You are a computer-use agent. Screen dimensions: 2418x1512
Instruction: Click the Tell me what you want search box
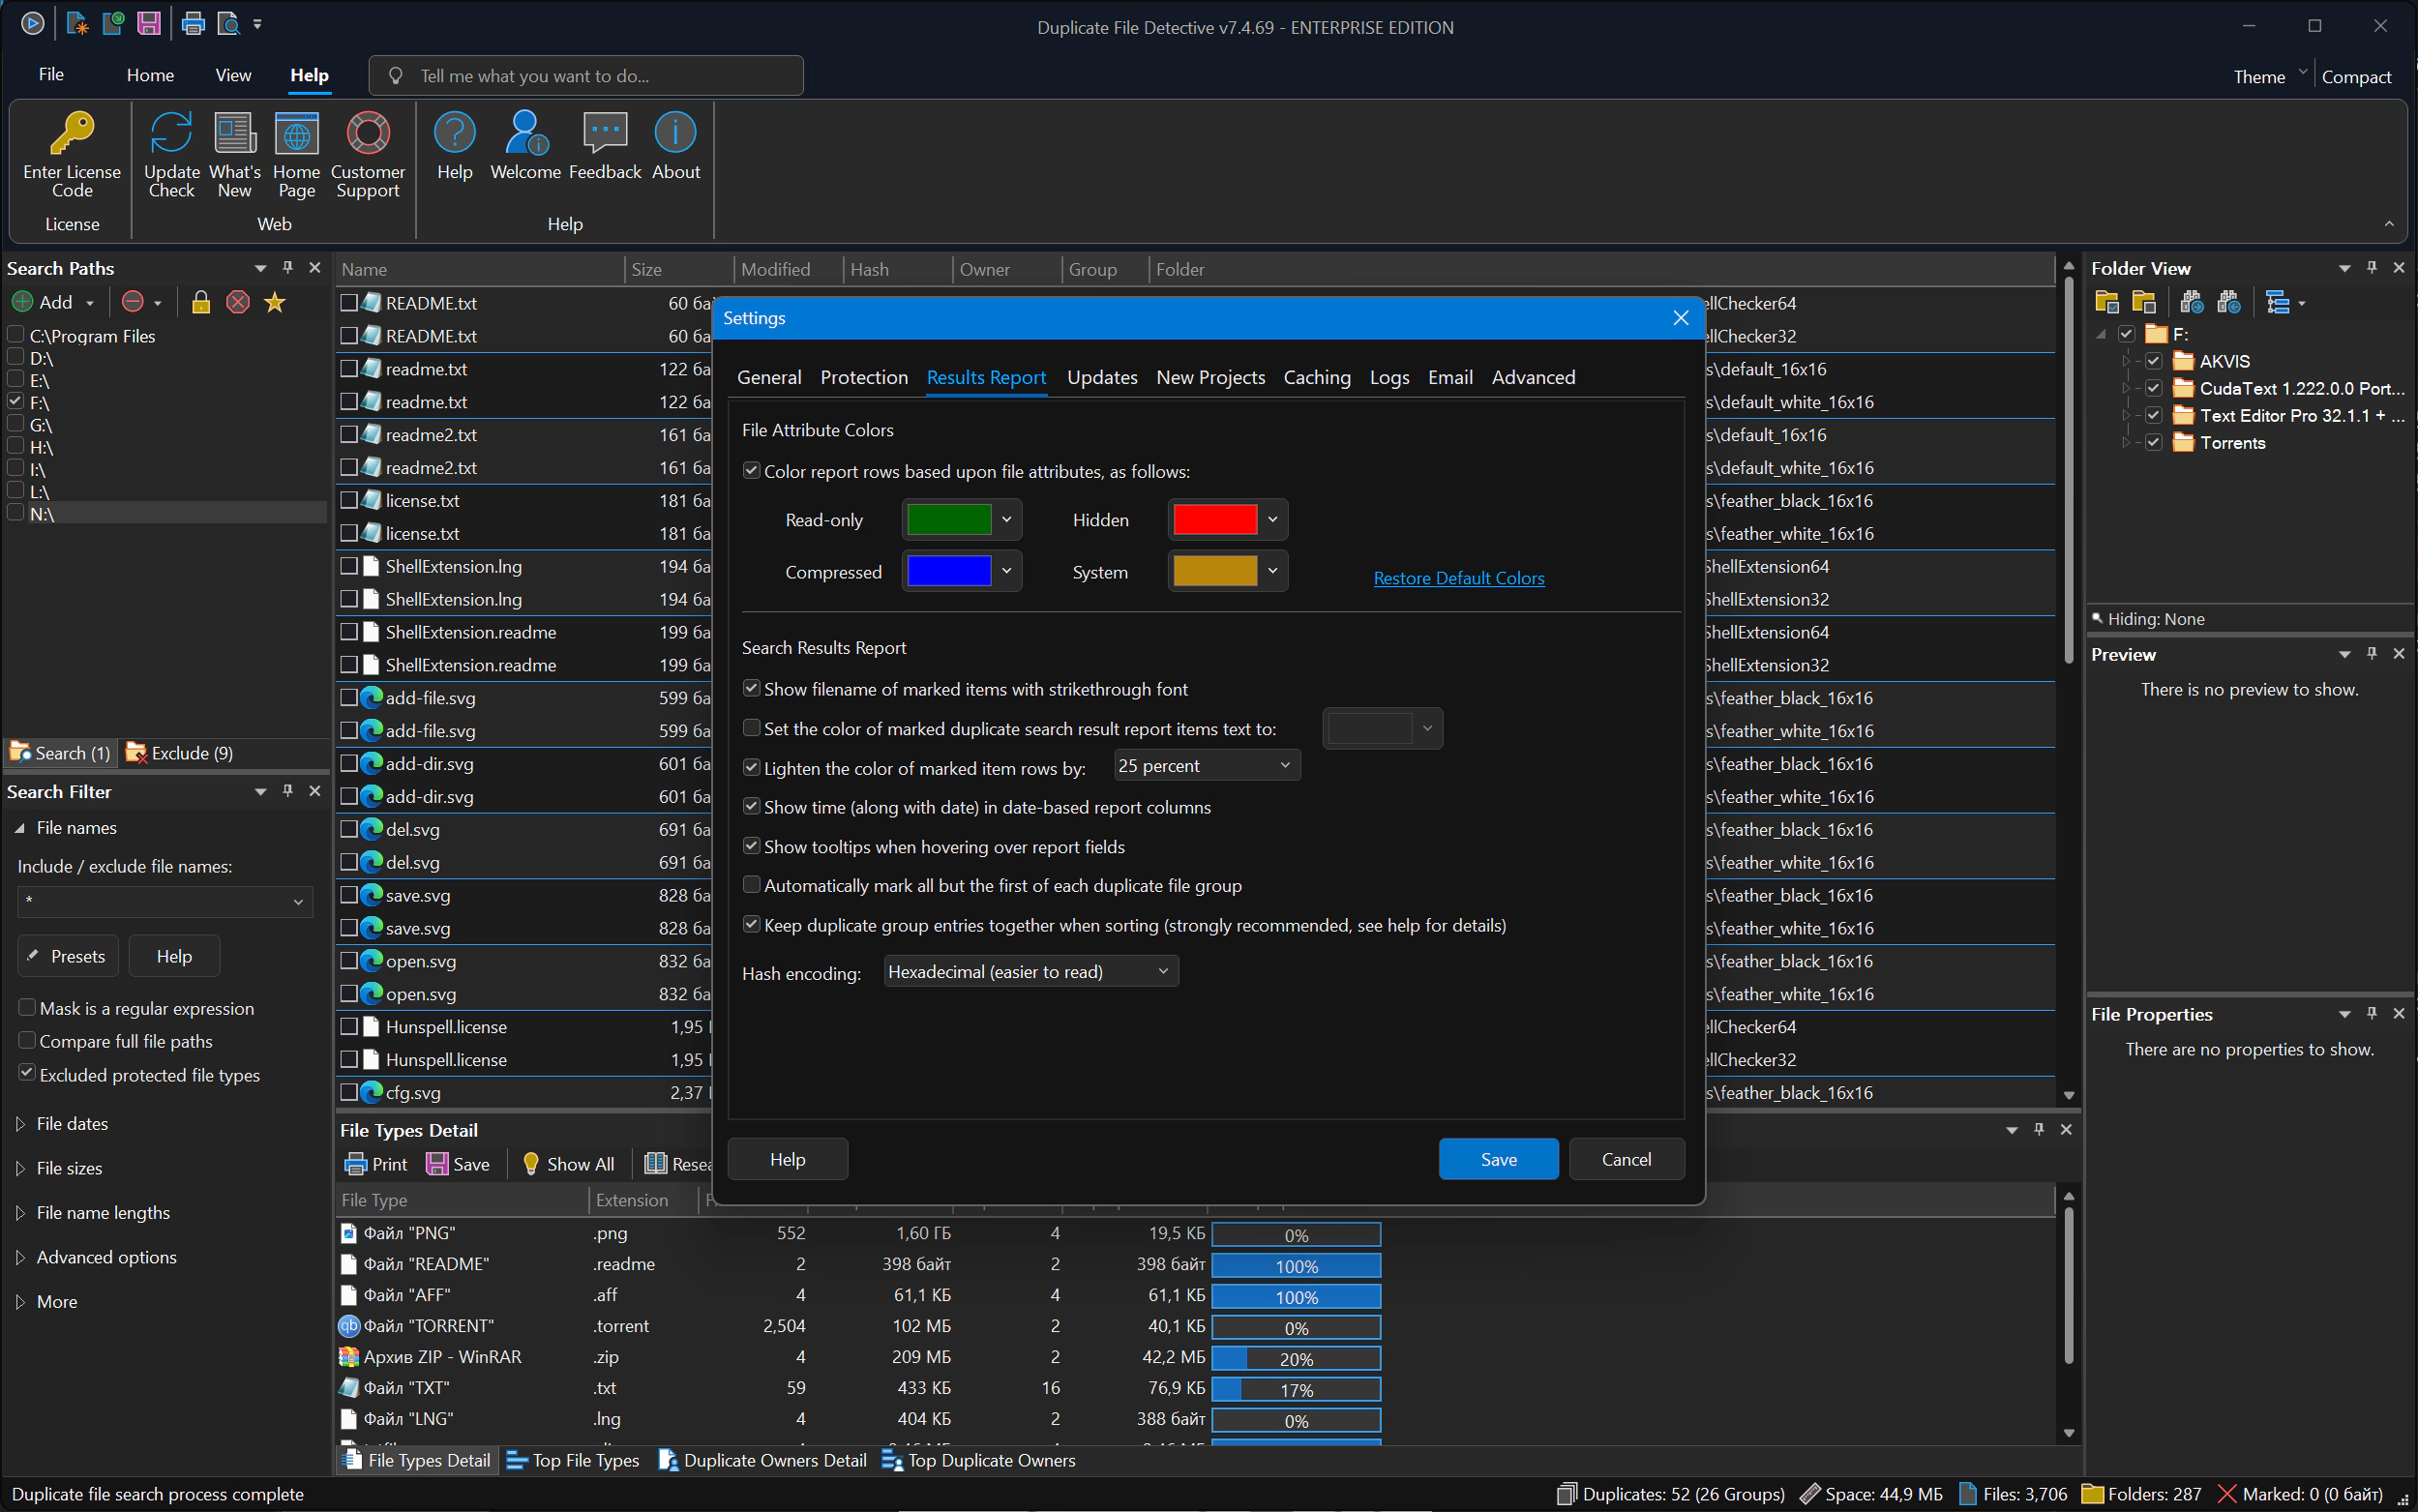click(585, 76)
